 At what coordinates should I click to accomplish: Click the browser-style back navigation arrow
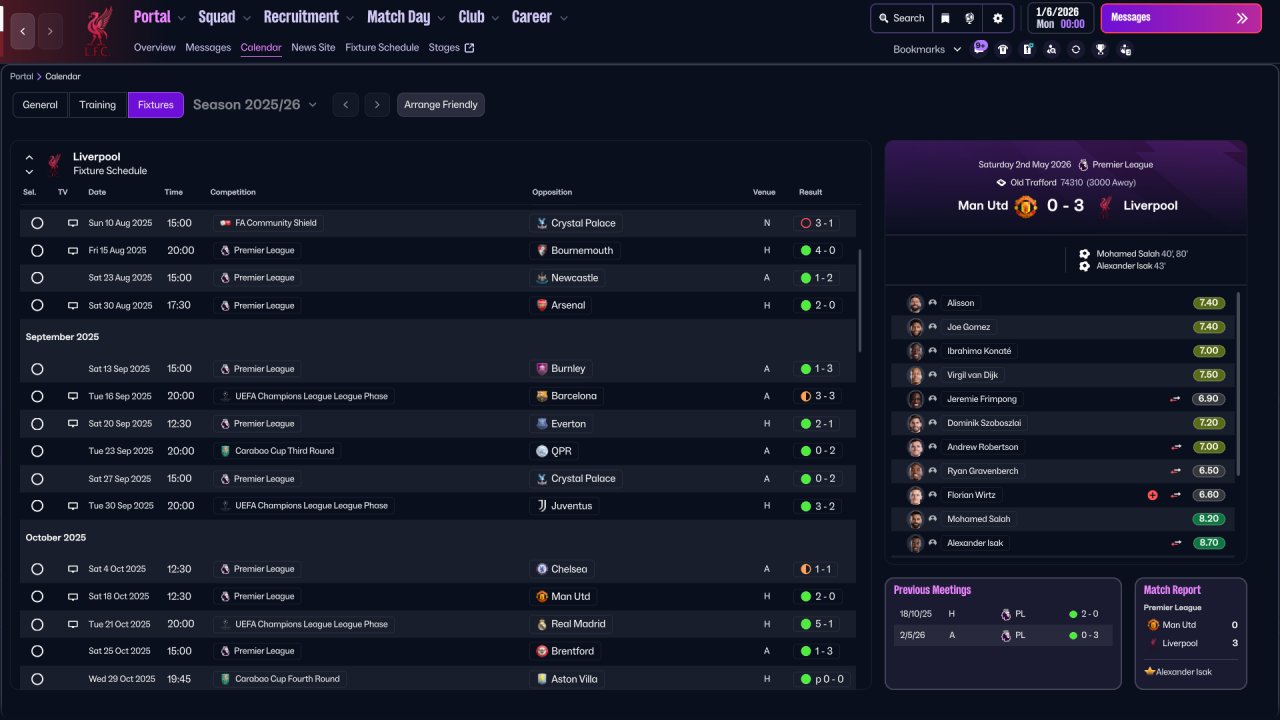[x=23, y=31]
